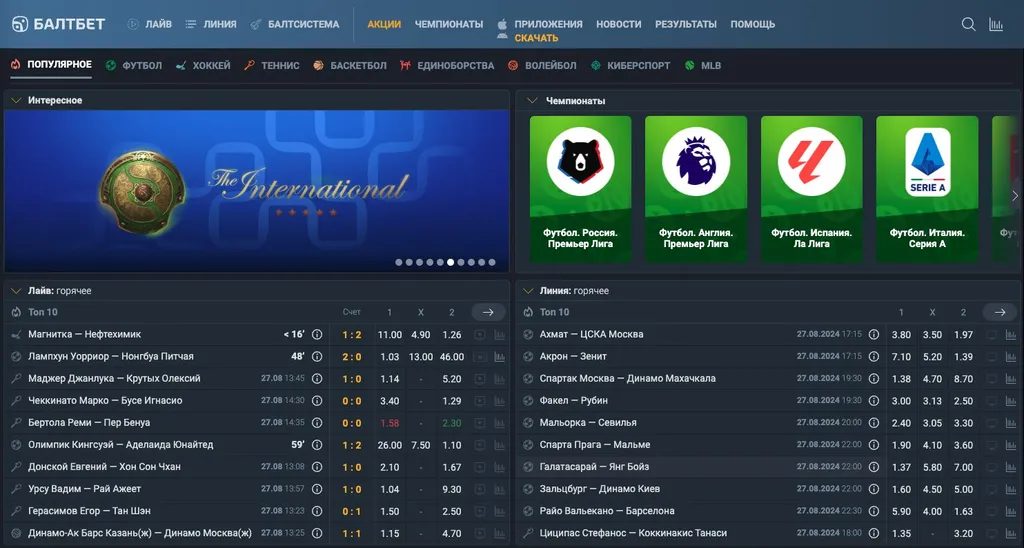Switch to the Футбол sport tab

pyautogui.click(x=133, y=65)
